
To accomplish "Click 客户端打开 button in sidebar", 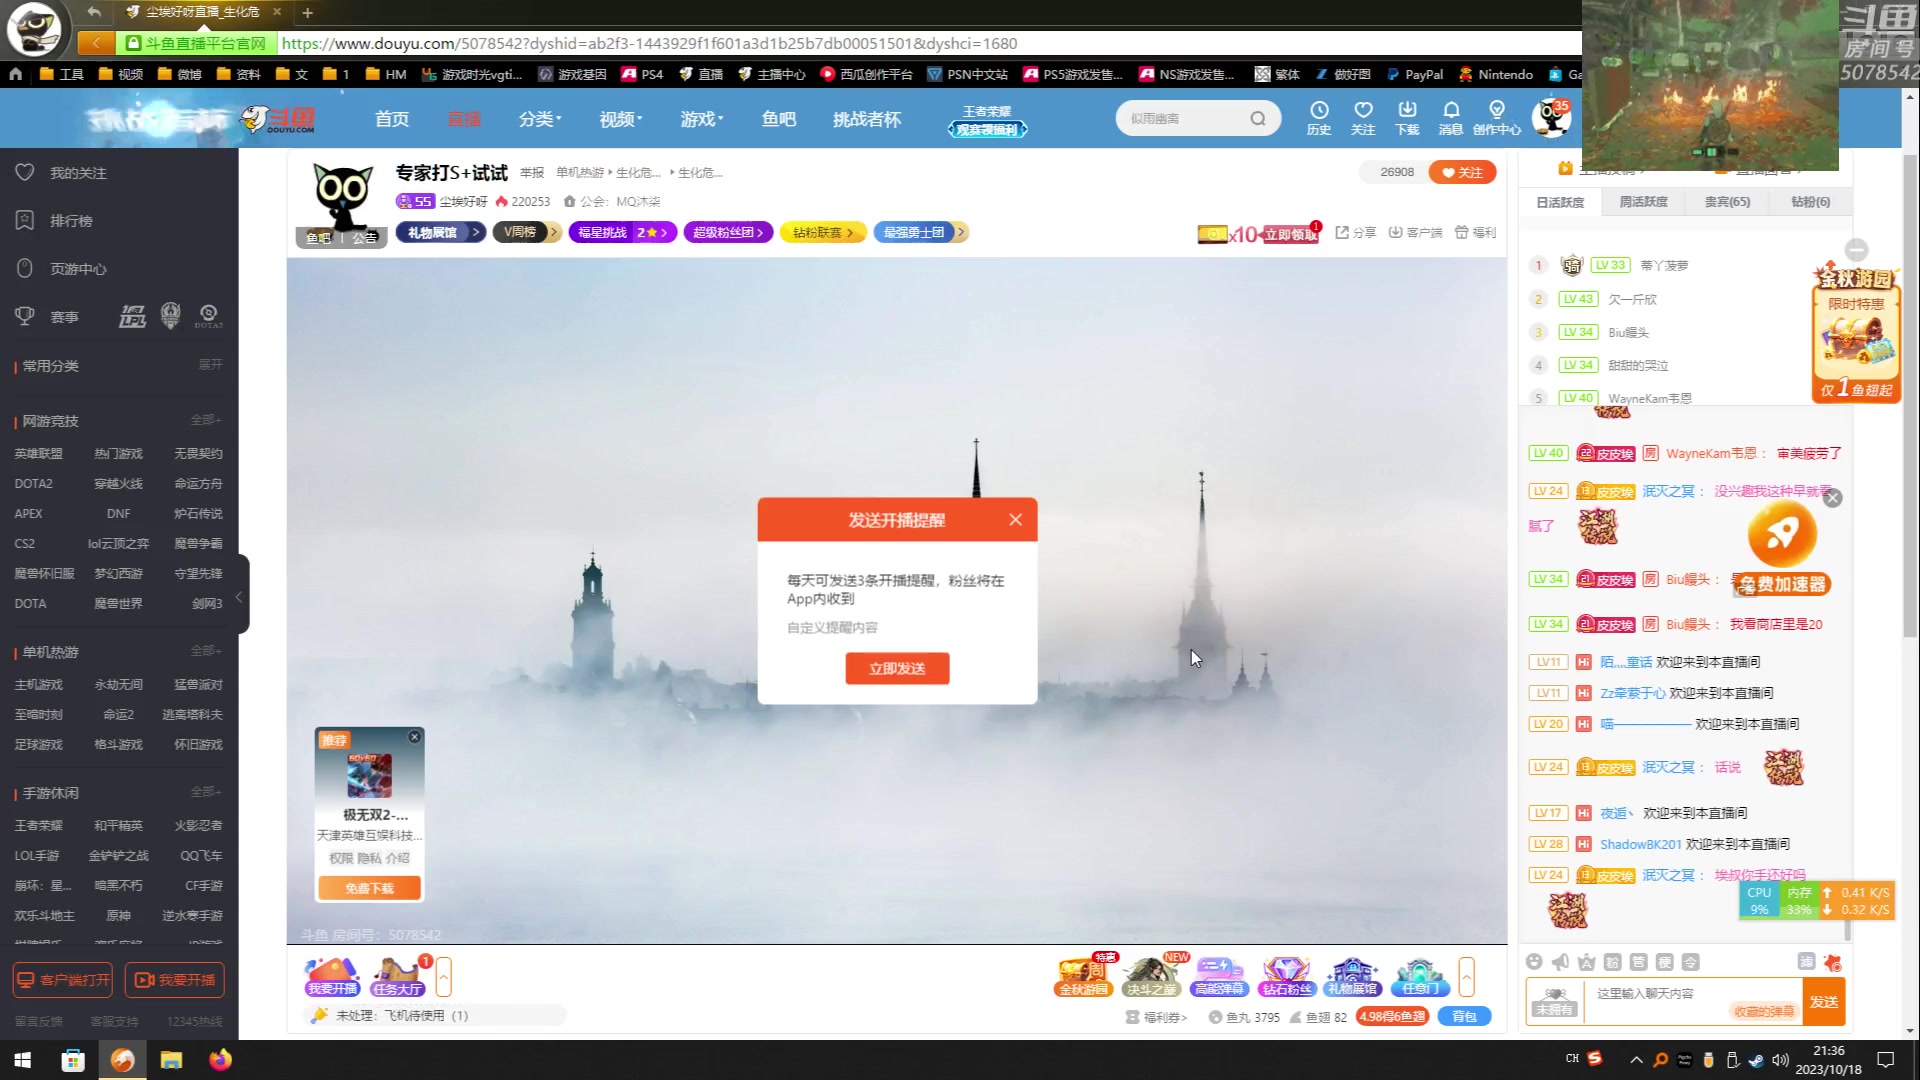I will (62, 980).
